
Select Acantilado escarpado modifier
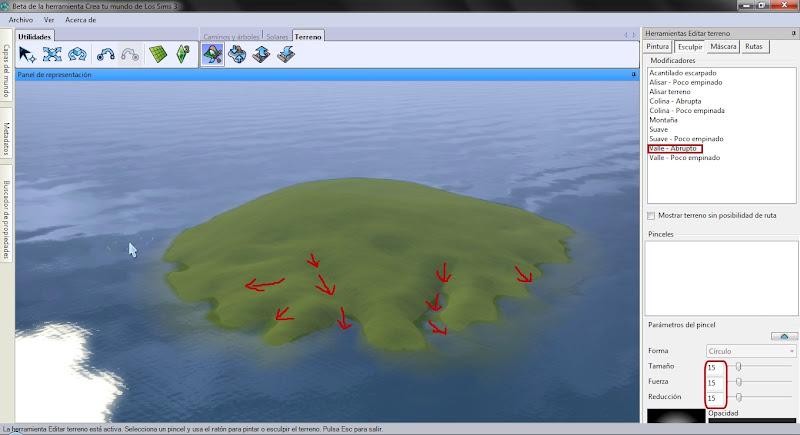[x=683, y=73]
